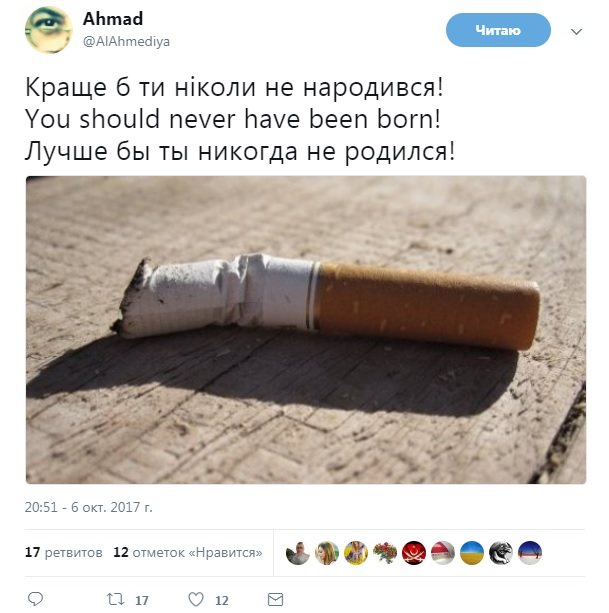Image resolution: width=609 pixels, height=613 pixels.
Task: Open the flower bouquet avatar
Action: pyautogui.click(x=385, y=553)
